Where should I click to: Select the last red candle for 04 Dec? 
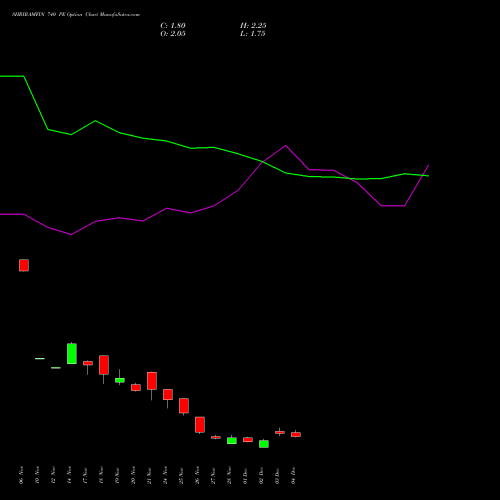(x=296, y=434)
